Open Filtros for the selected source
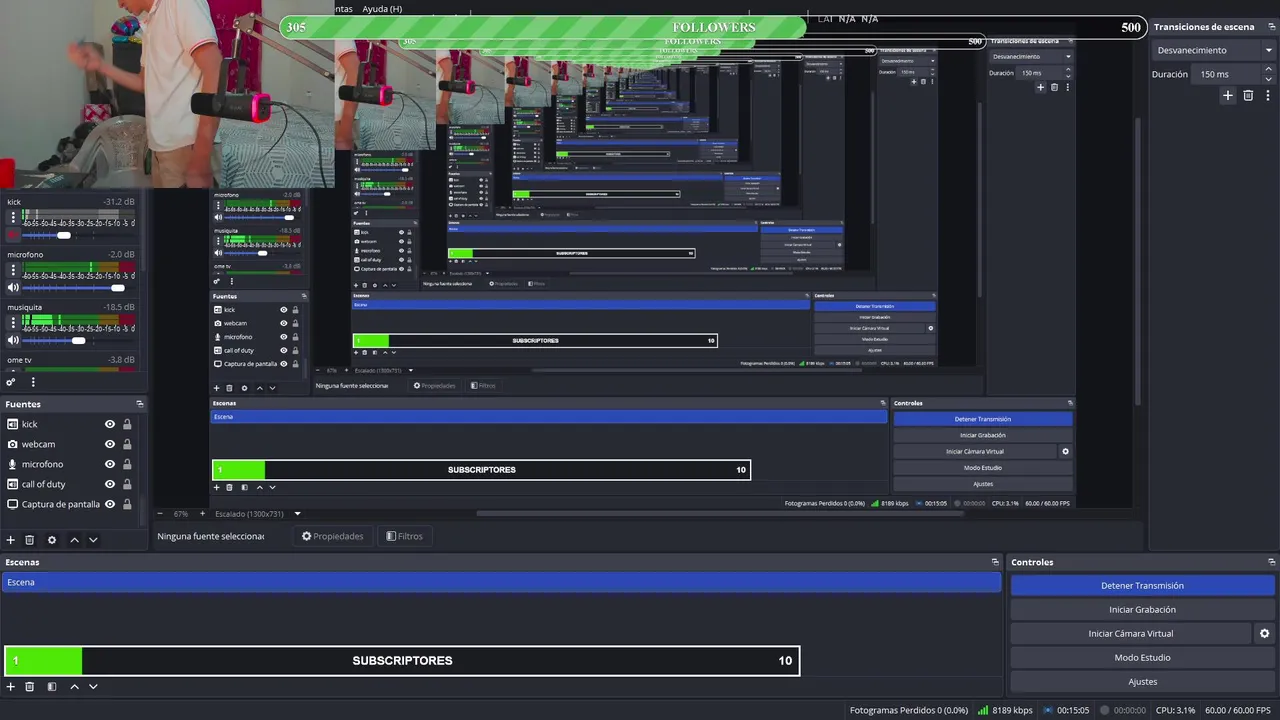 (x=404, y=536)
